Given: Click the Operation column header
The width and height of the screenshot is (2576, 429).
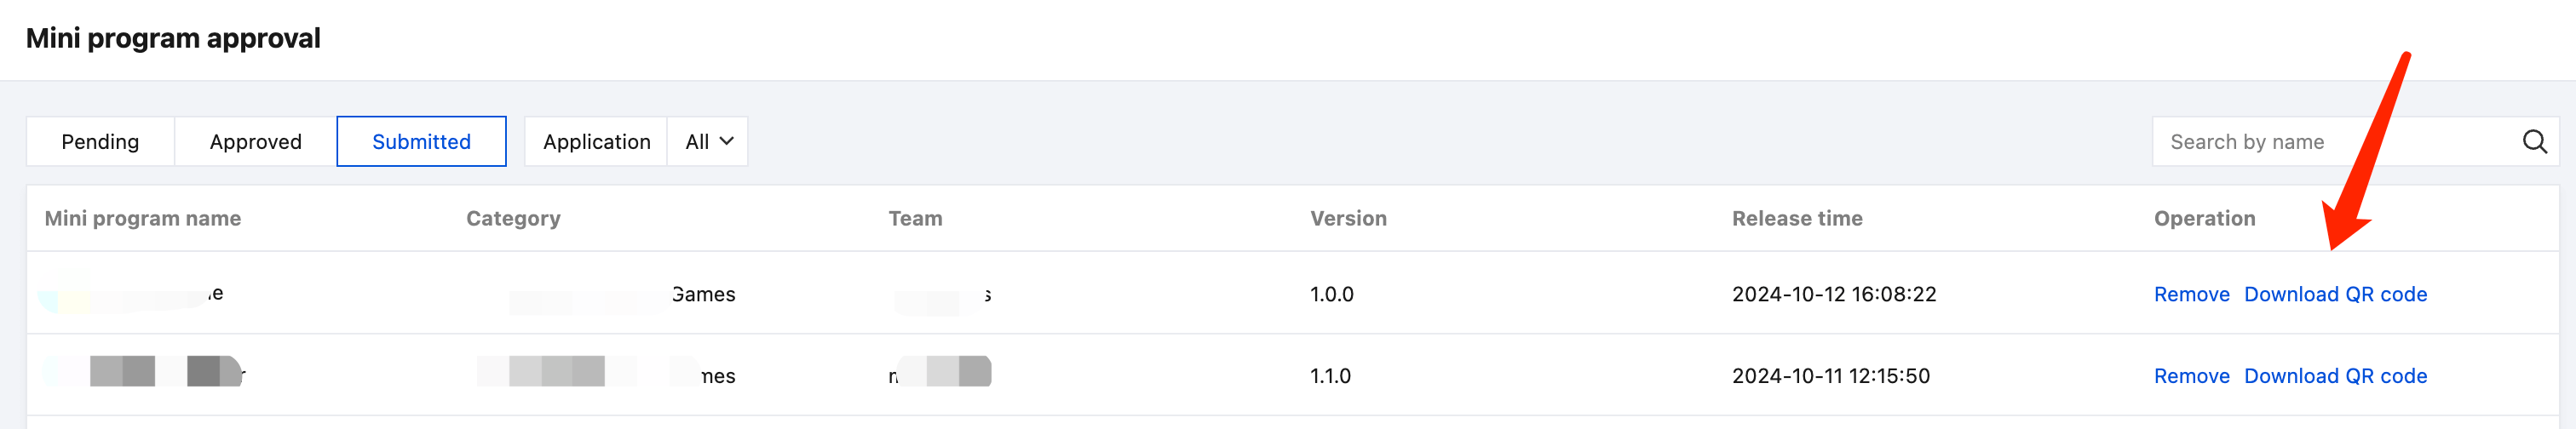Looking at the screenshot, I should (x=2204, y=218).
